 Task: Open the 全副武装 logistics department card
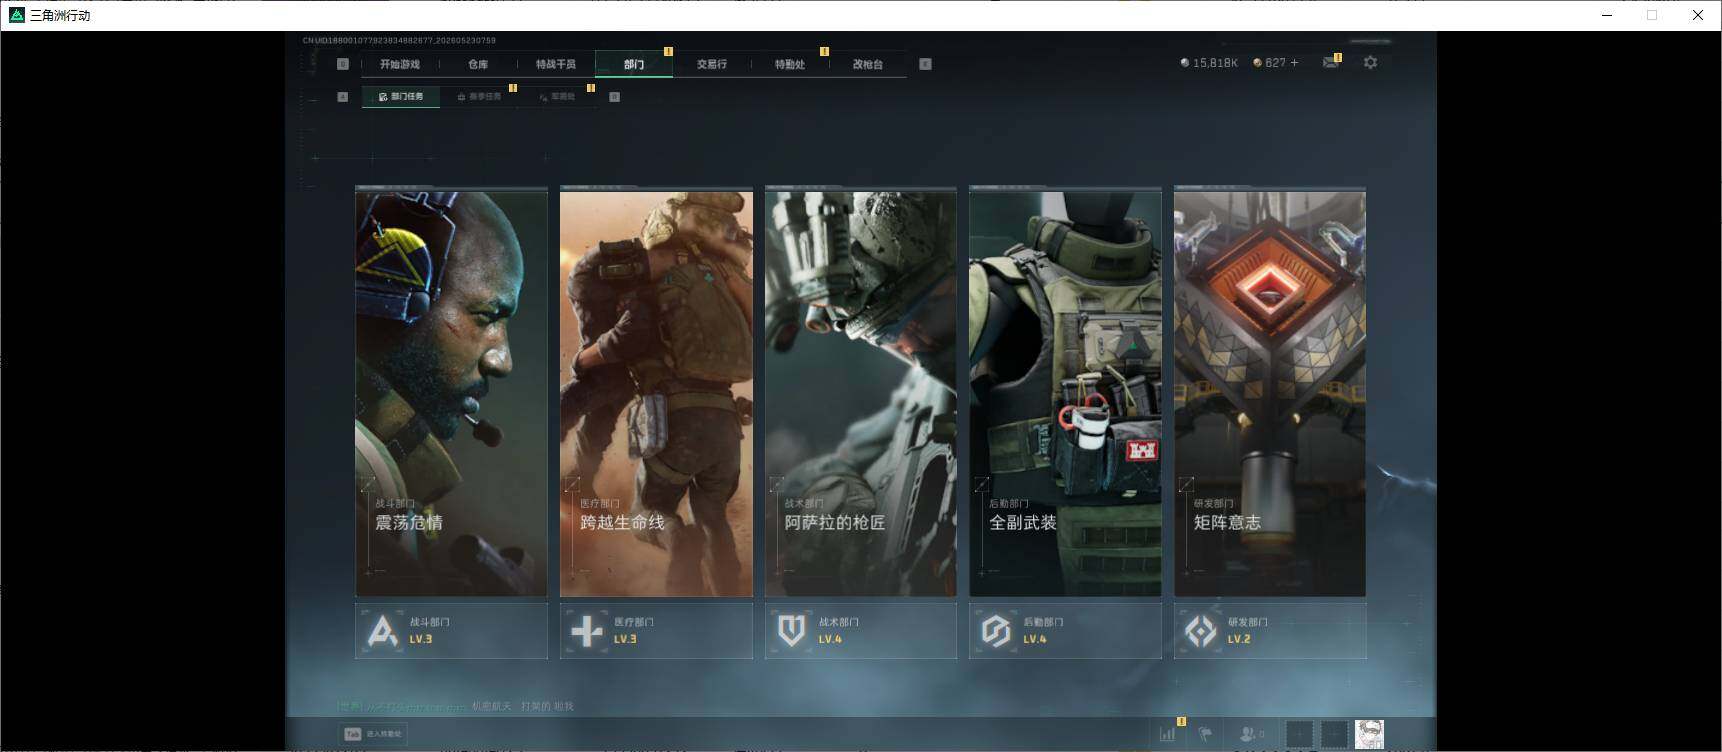pyautogui.click(x=1065, y=393)
